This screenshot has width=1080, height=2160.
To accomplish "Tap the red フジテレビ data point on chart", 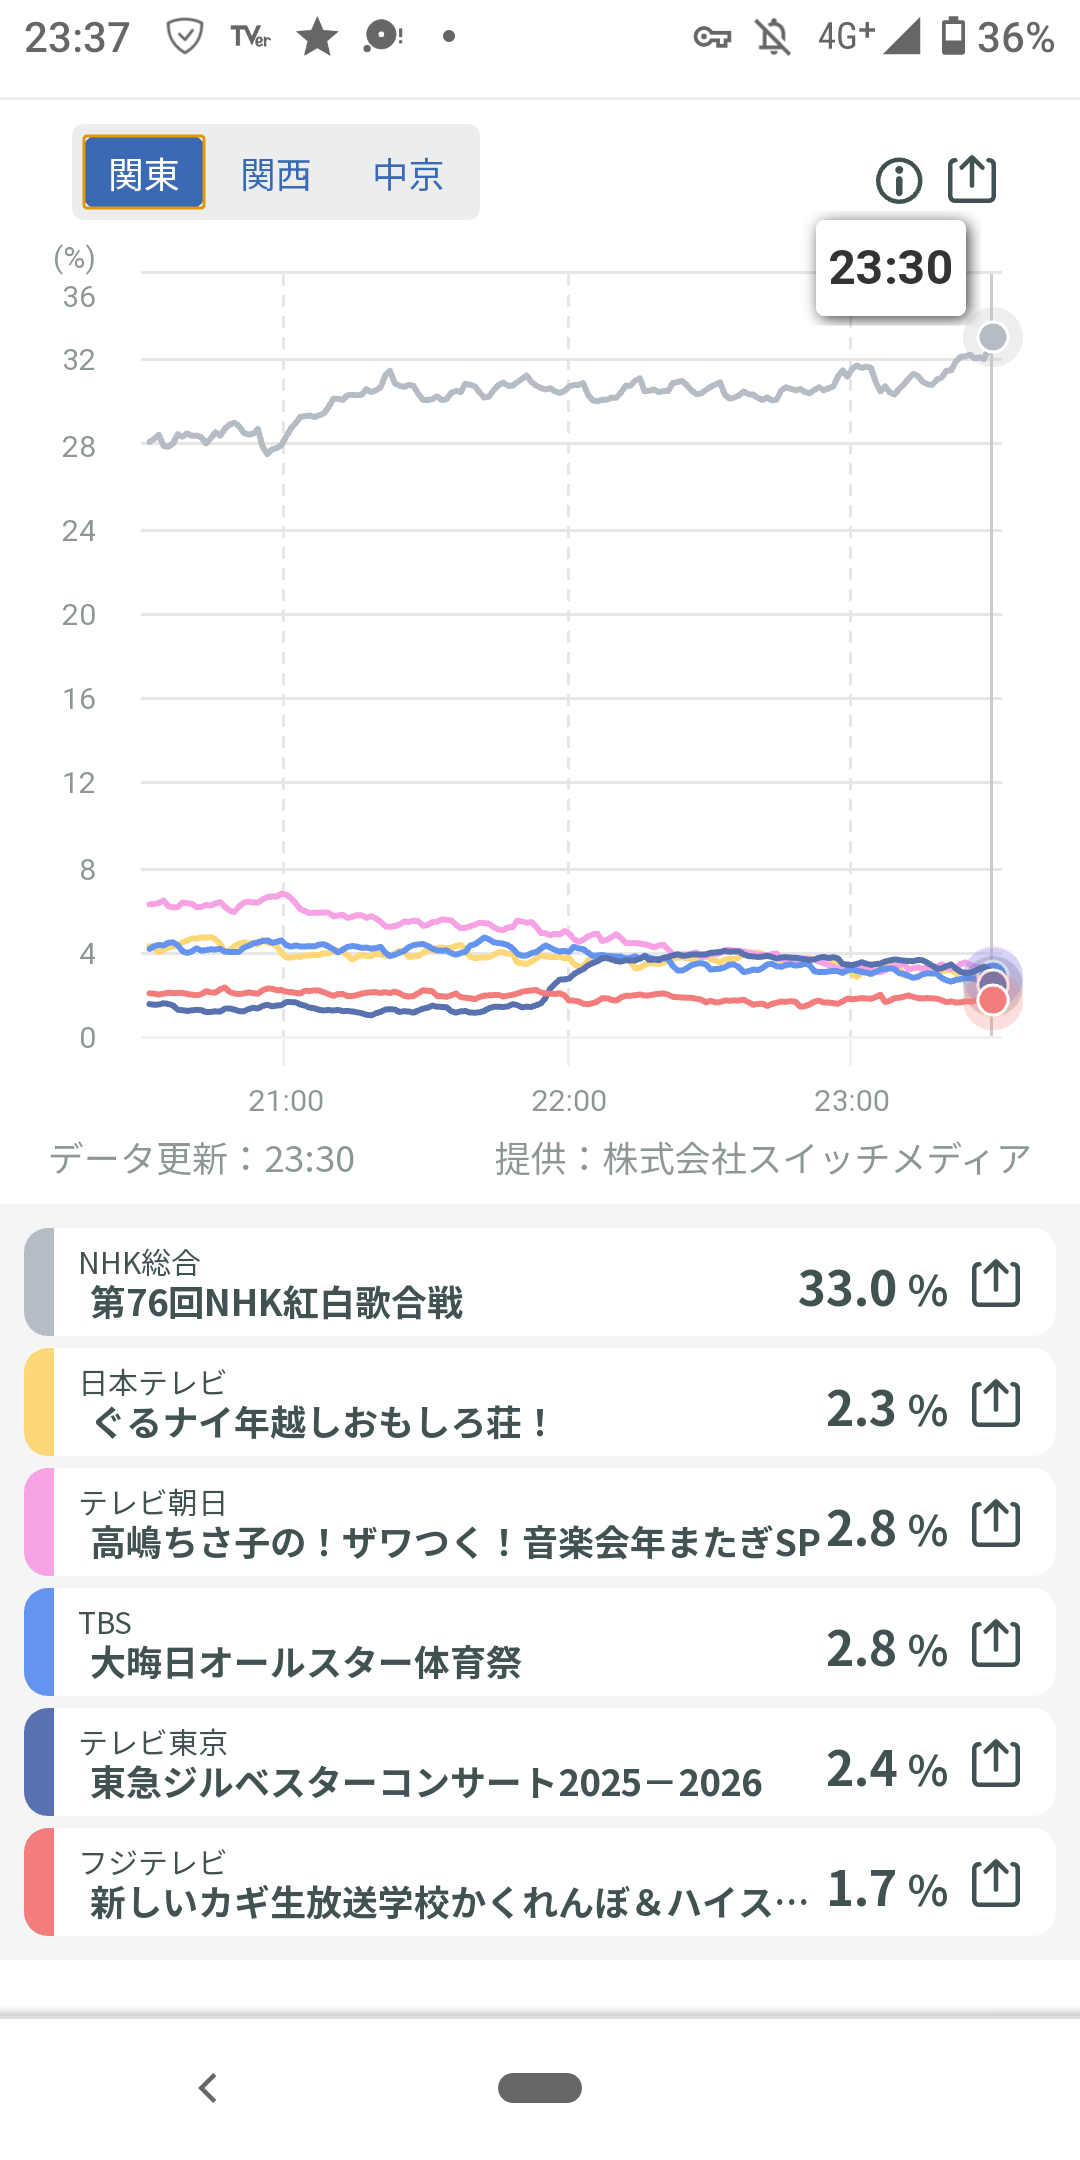I will [992, 1001].
